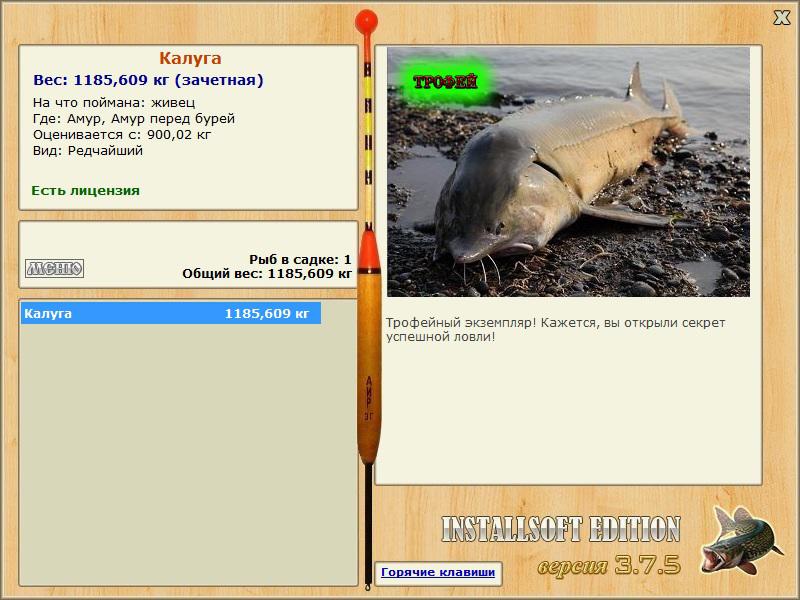Click the Калуга fish photo
The image size is (800, 600).
coord(568,172)
